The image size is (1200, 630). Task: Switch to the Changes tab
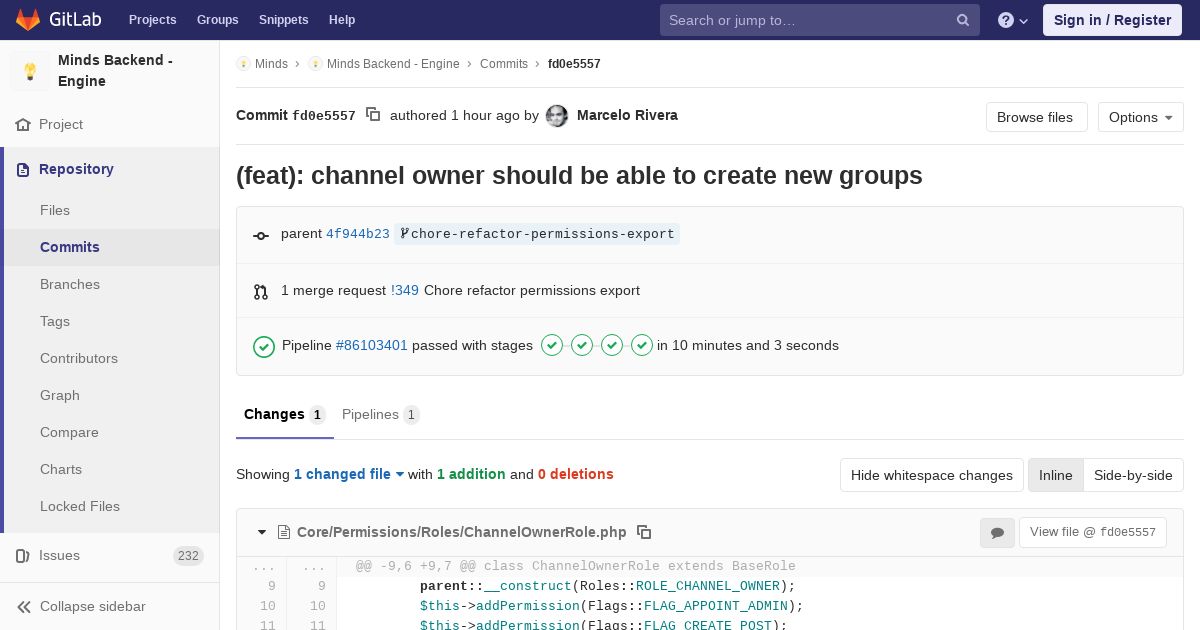pyautogui.click(x=285, y=414)
